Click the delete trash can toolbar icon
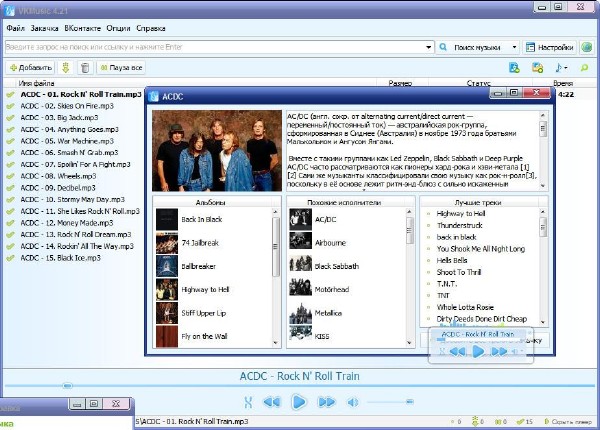The height and width of the screenshot is (430, 600). (86, 68)
